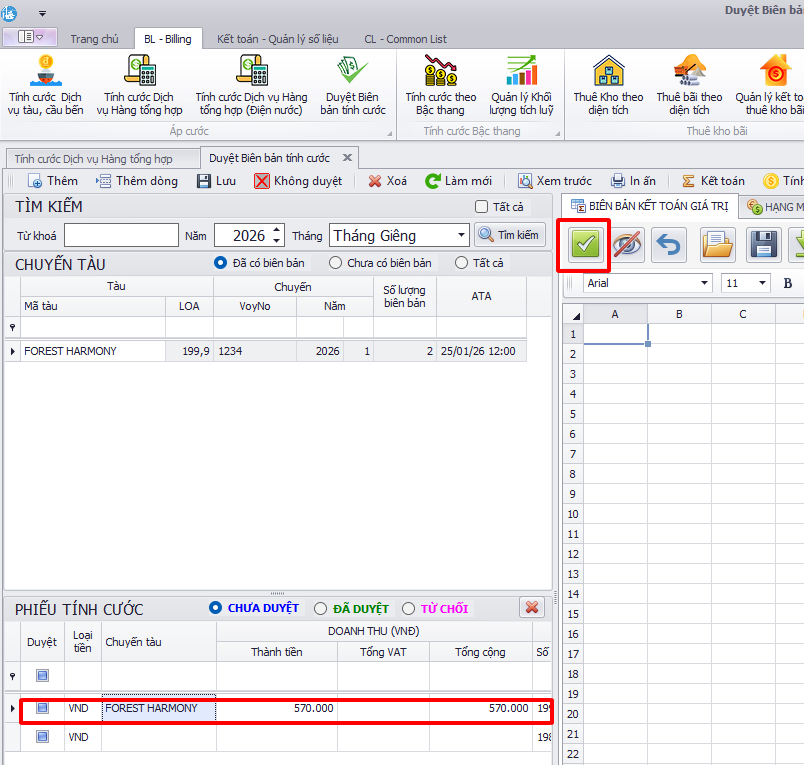Click the open folder icon in spreadsheet toolbar
The image size is (804, 765).
717,246
